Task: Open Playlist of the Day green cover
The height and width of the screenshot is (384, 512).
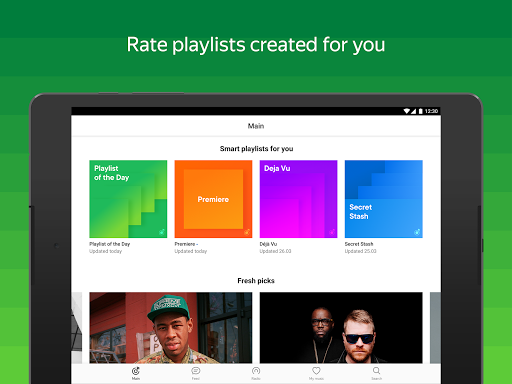Action: pos(128,199)
